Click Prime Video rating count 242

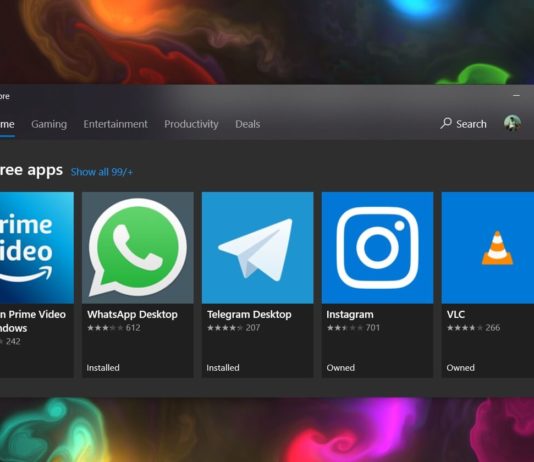[13, 341]
